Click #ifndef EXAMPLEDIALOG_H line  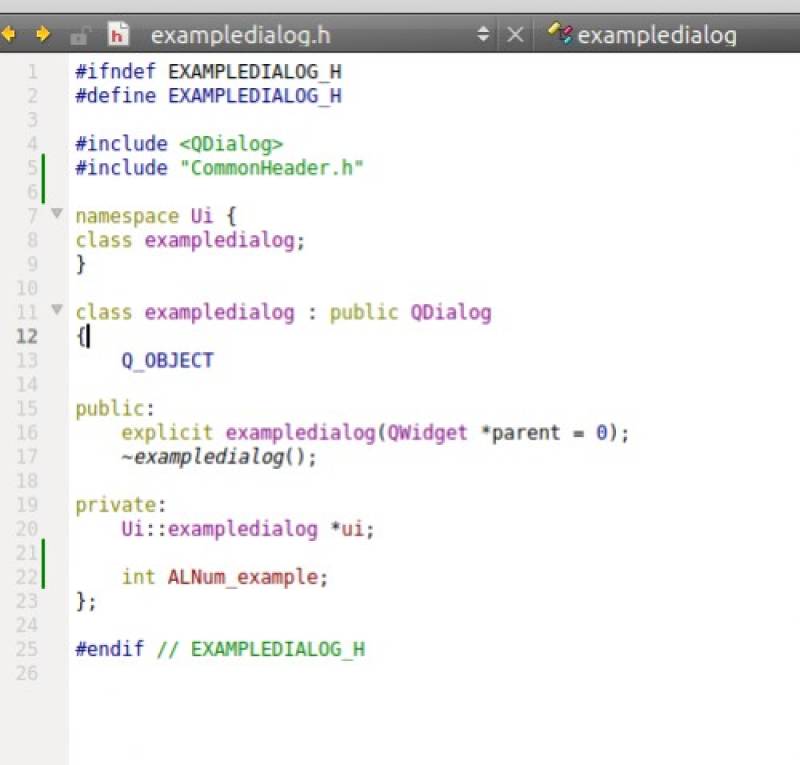coord(208,72)
